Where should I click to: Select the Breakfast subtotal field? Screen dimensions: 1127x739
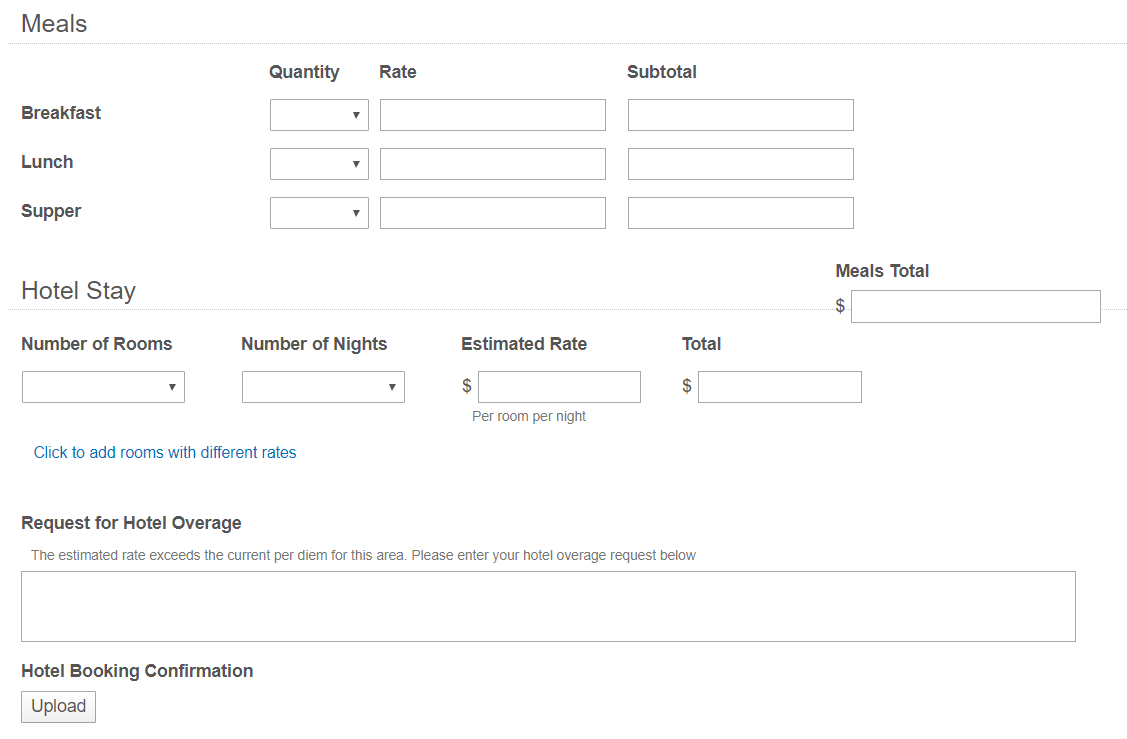coord(740,115)
